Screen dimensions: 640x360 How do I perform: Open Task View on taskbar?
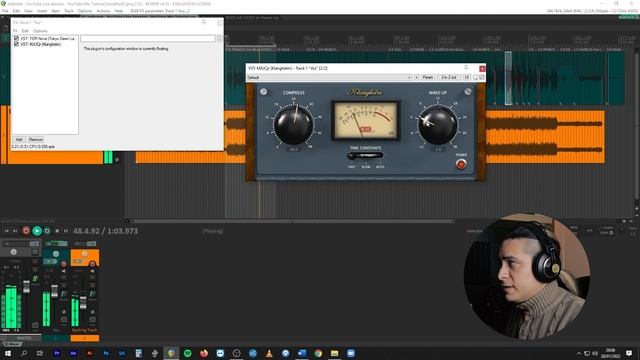[x=40, y=353]
